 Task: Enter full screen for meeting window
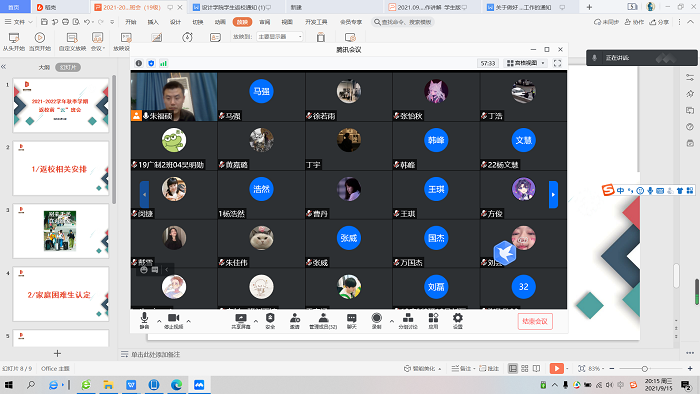tap(557, 63)
